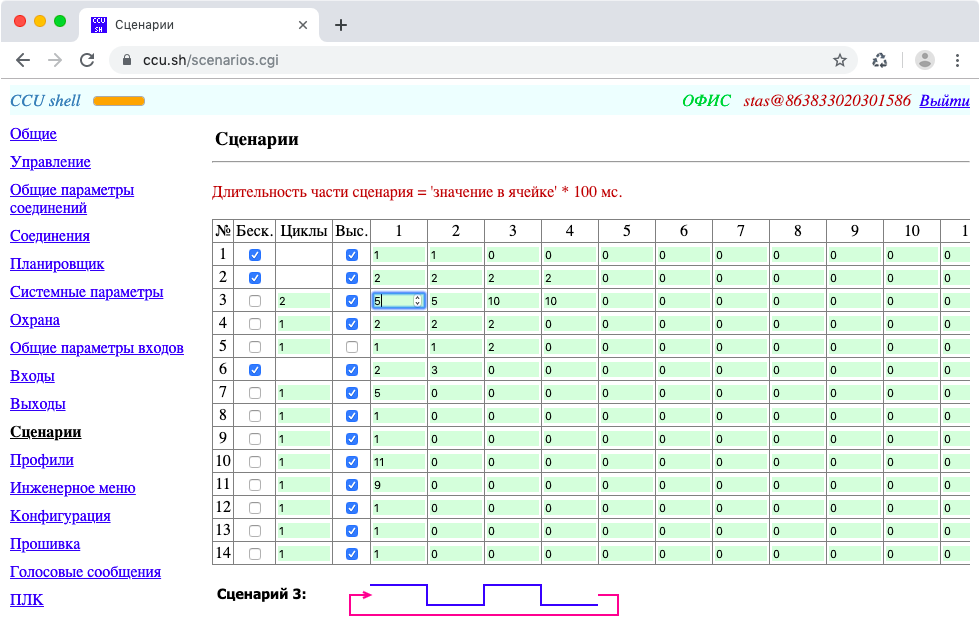Click the browser forward arrow
979x621 pixels.
[55, 60]
